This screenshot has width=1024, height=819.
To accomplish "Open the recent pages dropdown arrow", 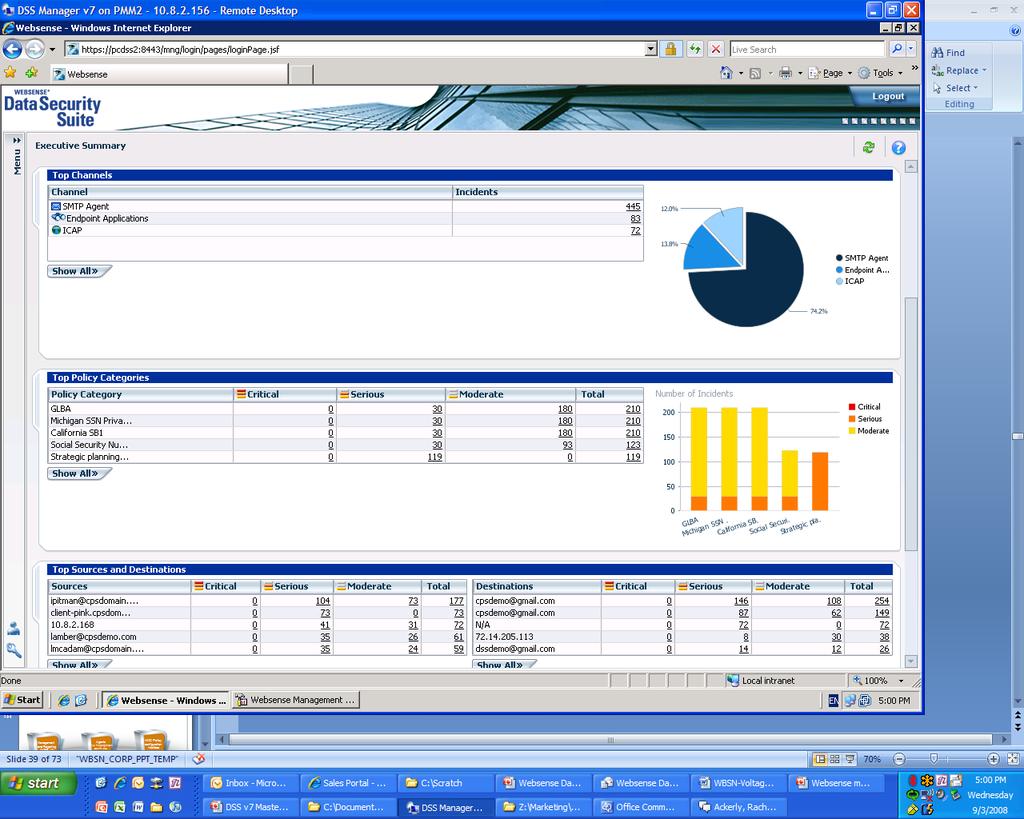I will click(x=52, y=49).
